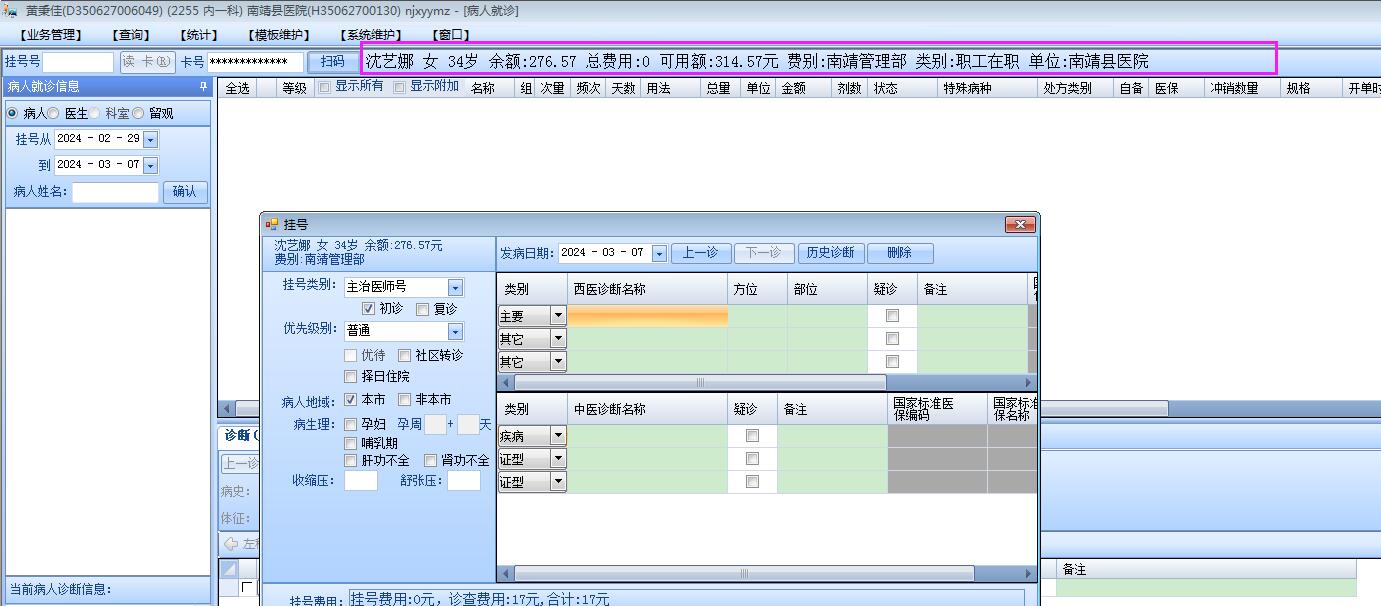The image size is (1381, 606).
Task: Enable the 择日住院 checkbox
Action: pos(350,377)
